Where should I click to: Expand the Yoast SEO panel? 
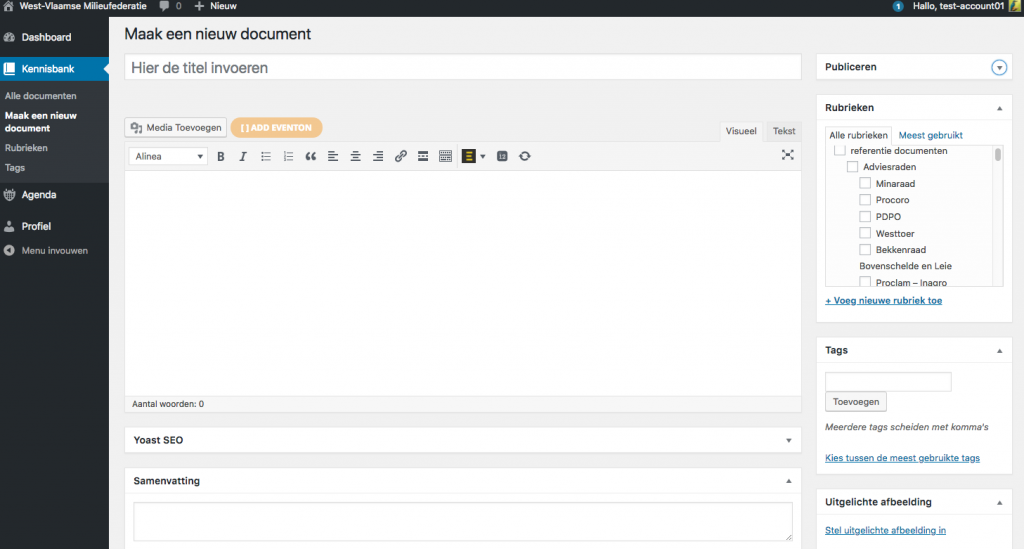[x=788, y=441]
